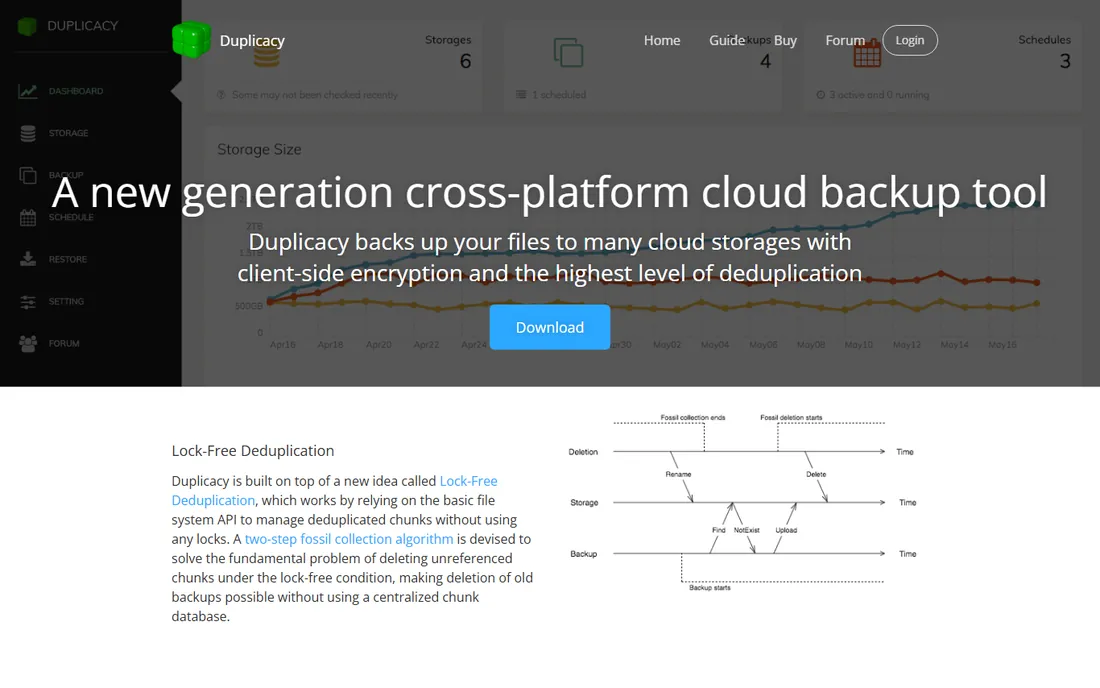Click the "Backup starts" label in the diagram
The height and width of the screenshot is (688, 1100).
709,588
